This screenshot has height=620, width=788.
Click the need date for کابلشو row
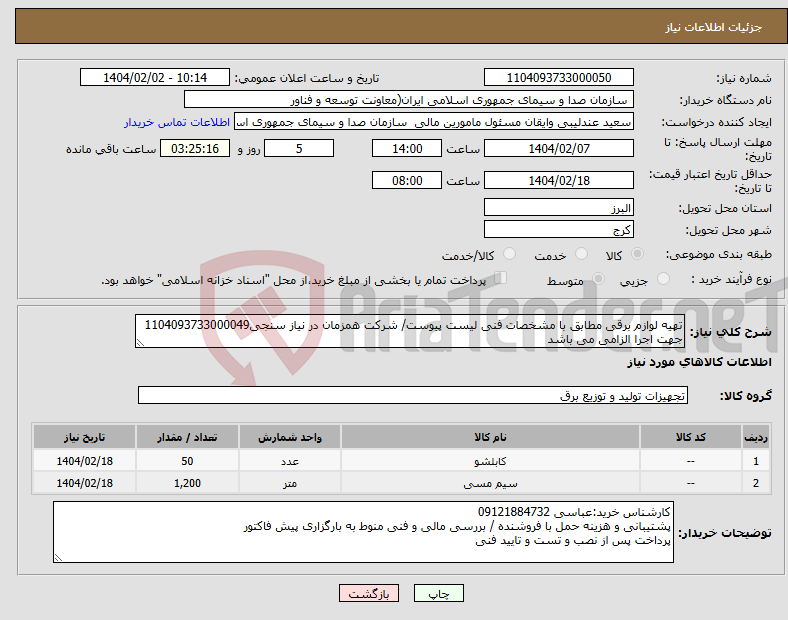tap(84, 461)
